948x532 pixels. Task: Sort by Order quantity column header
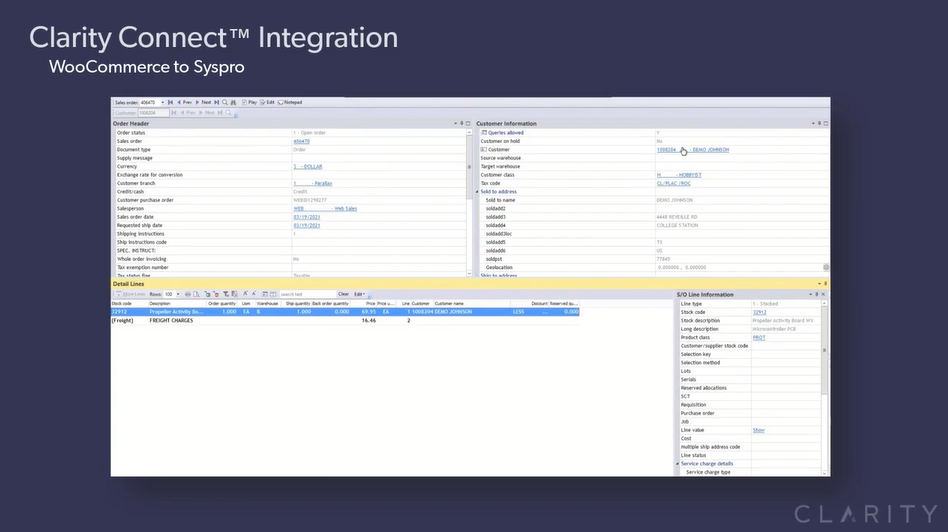[x=222, y=303]
